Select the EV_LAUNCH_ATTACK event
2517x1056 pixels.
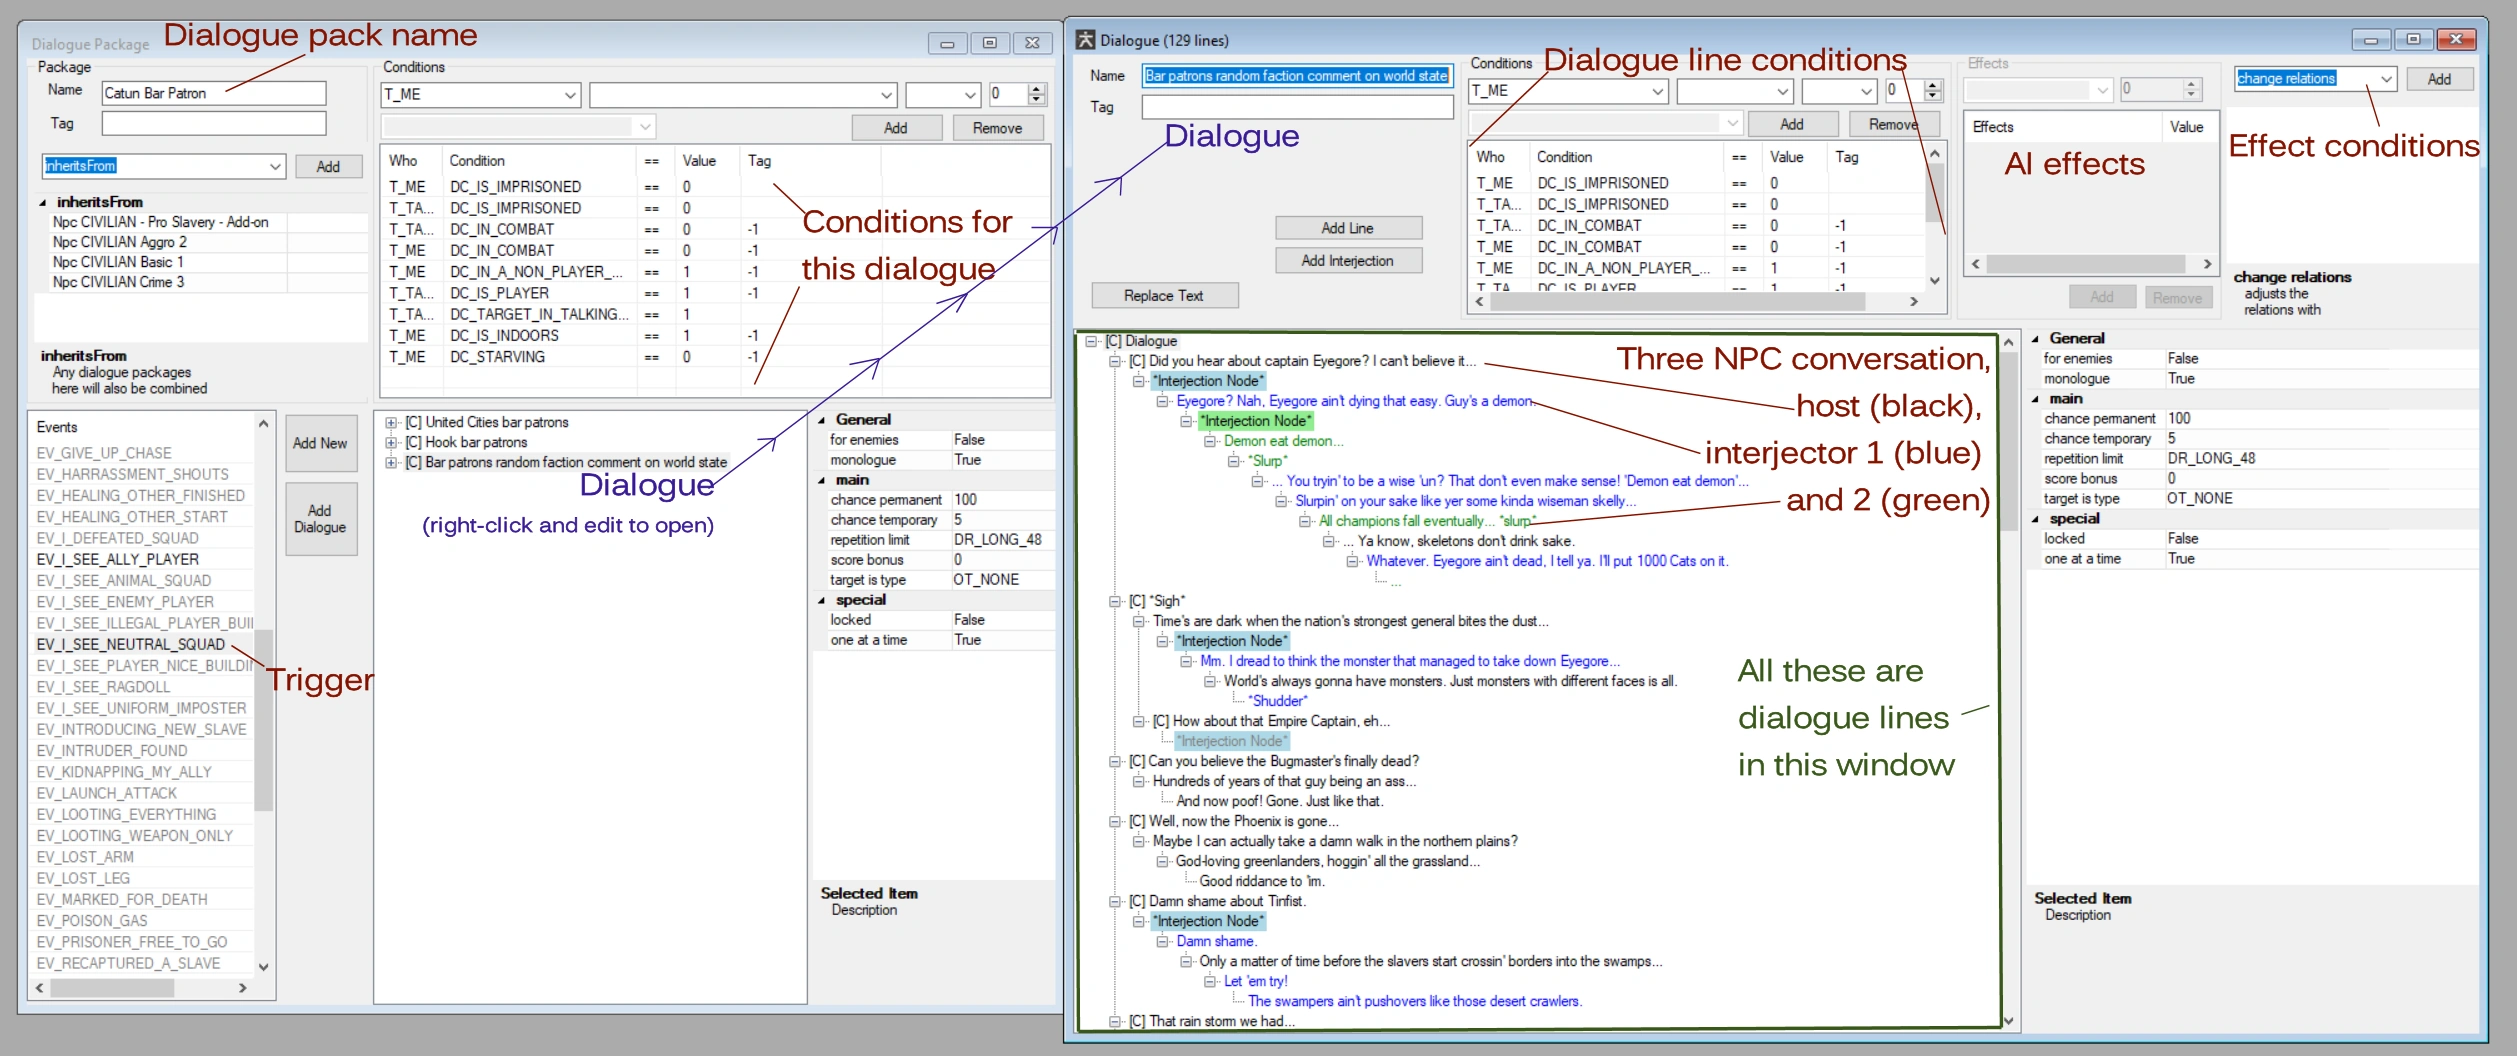pyautogui.click(x=107, y=794)
